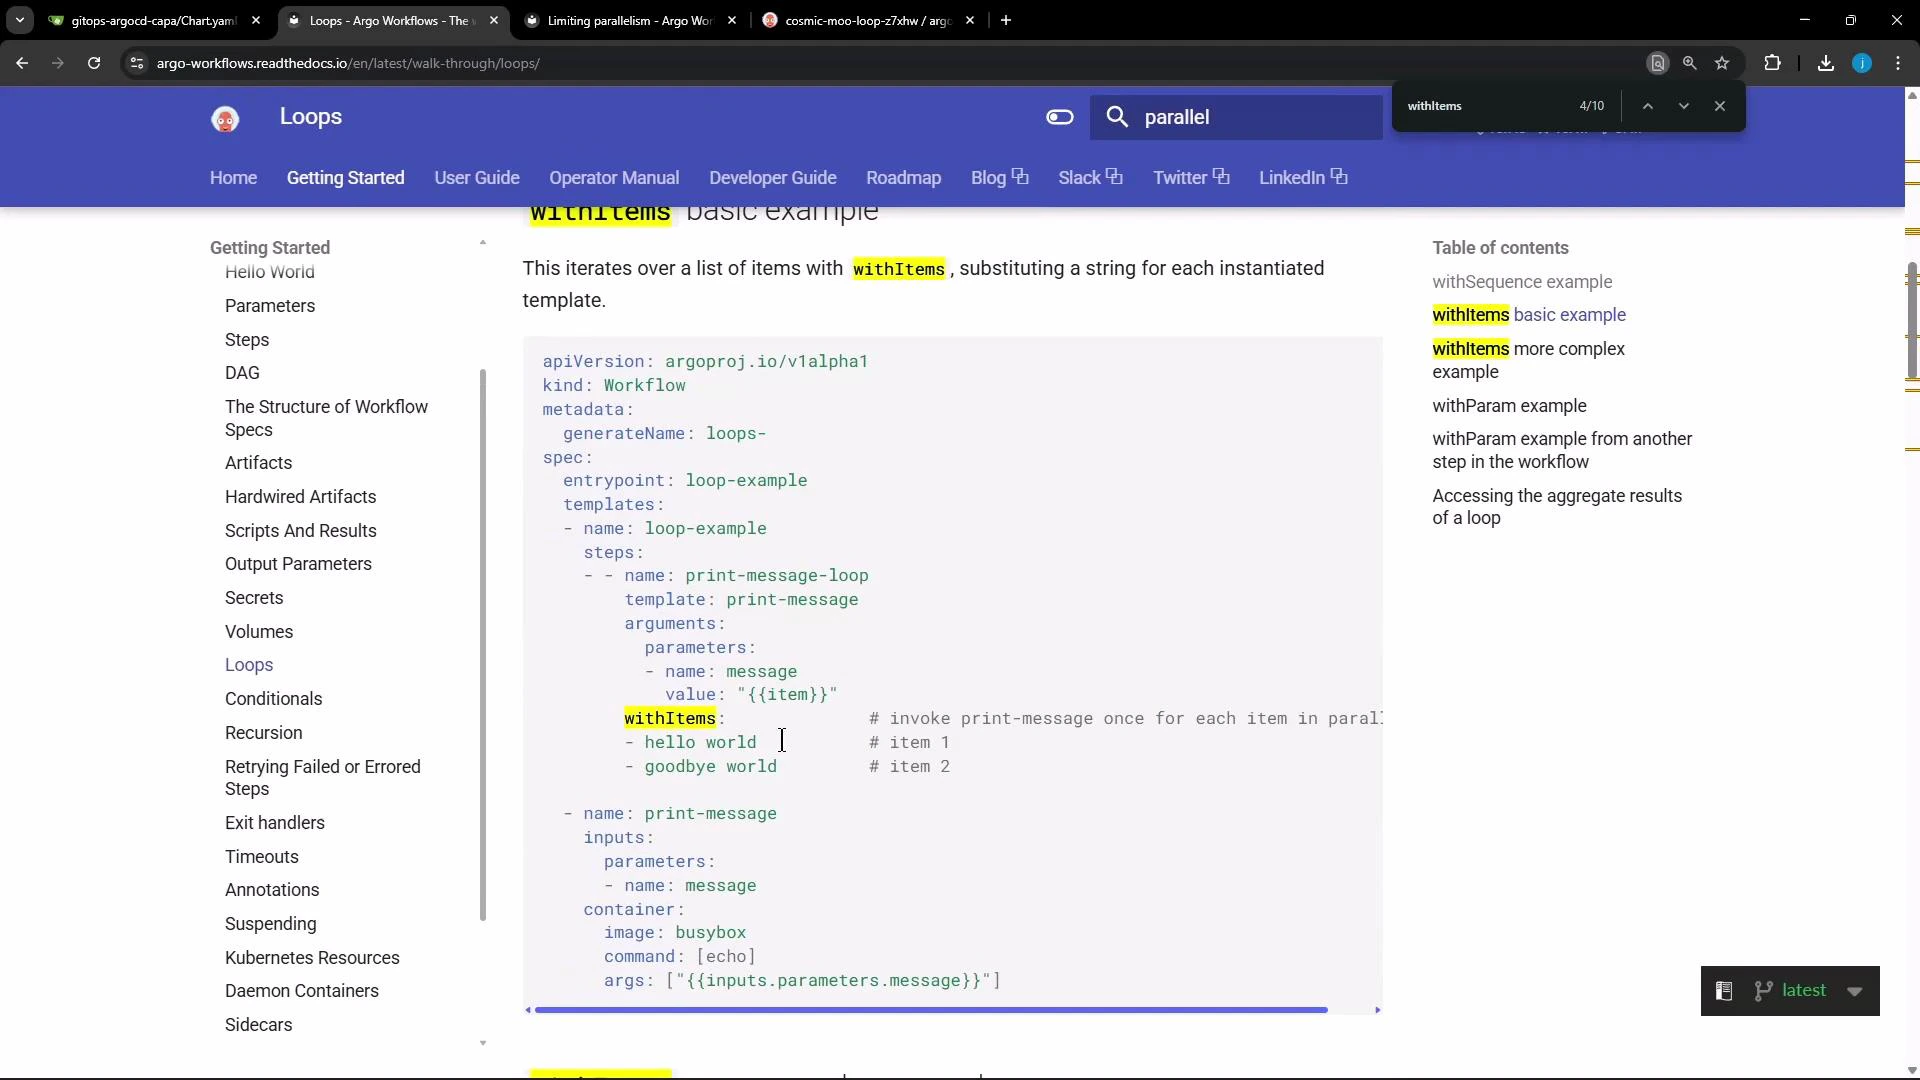Viewport: 1920px width, 1080px height.
Task: Toggle the light/dark color scheme switch
Action: click(x=1060, y=118)
